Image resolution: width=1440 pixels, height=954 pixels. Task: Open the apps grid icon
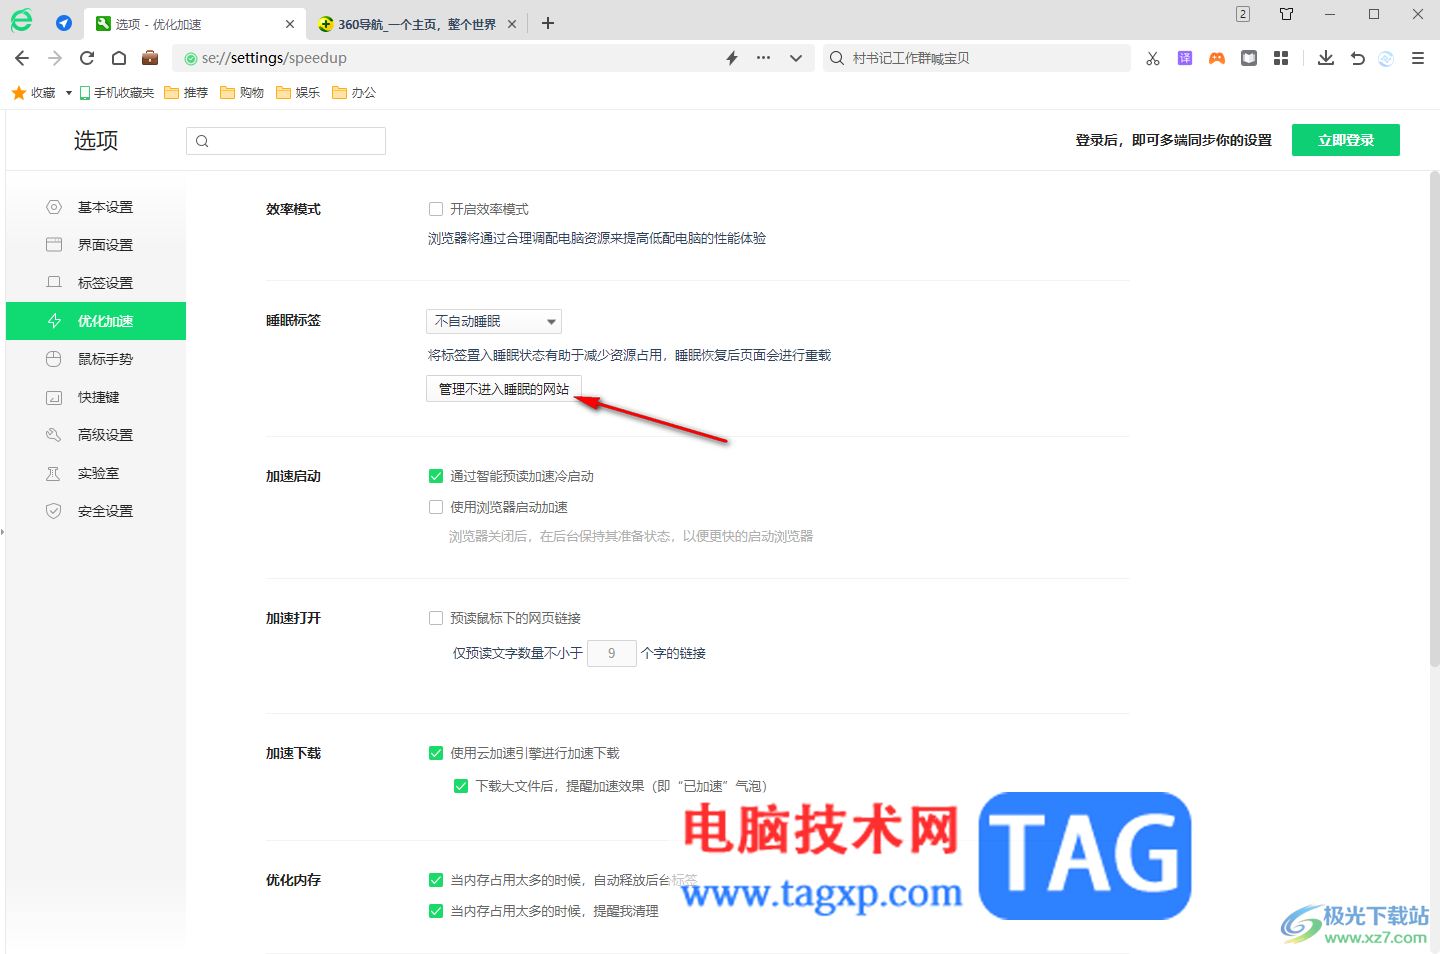tap(1281, 58)
